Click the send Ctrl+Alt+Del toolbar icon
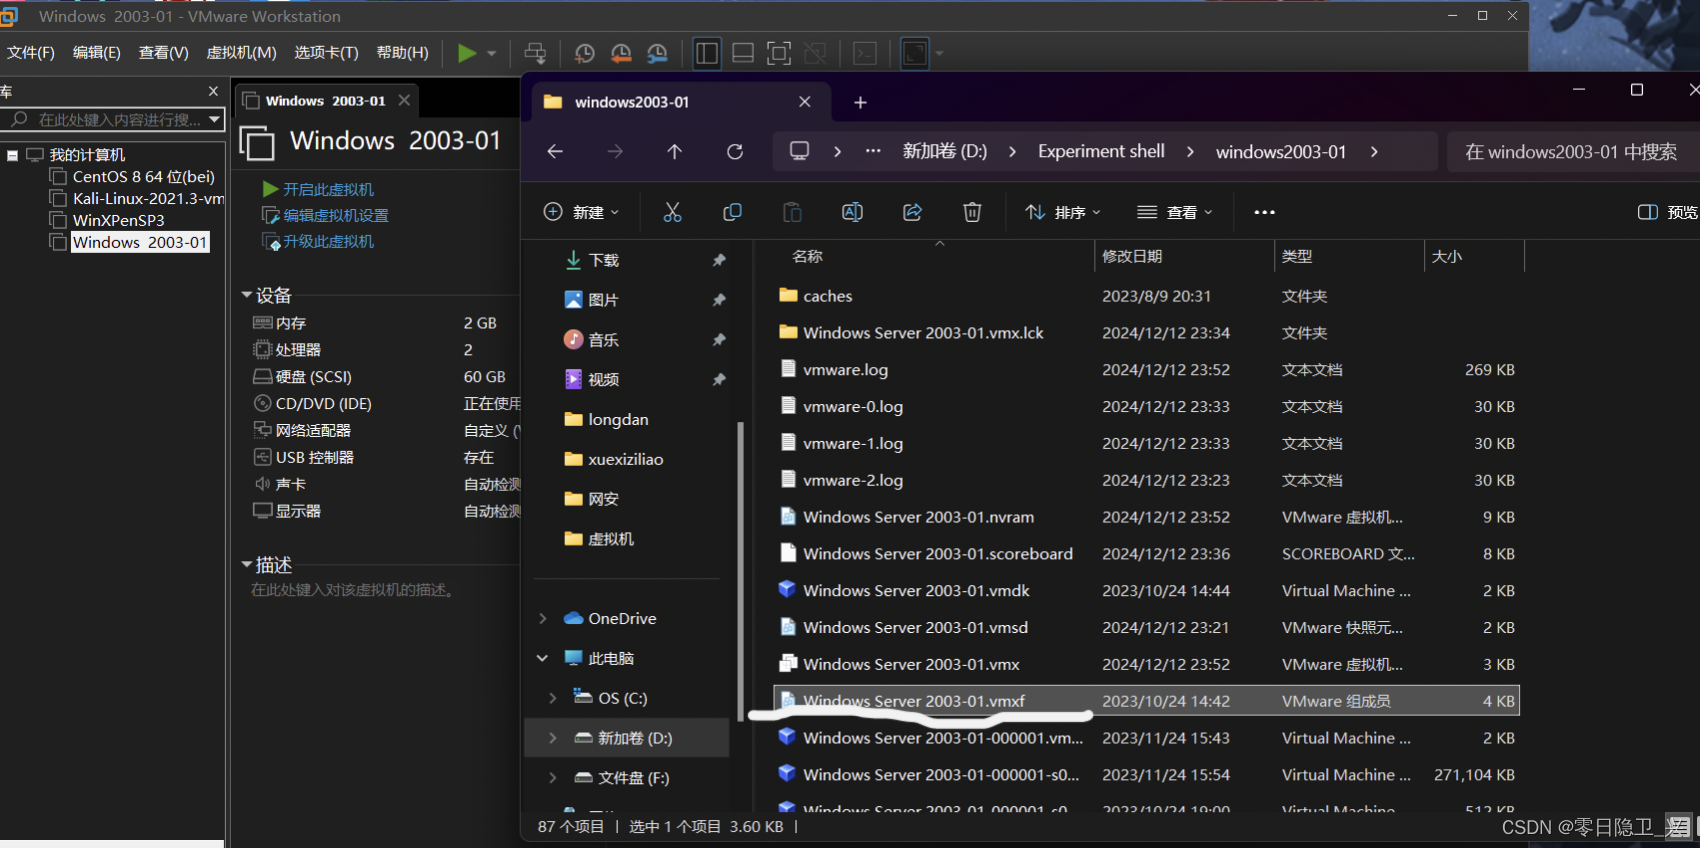 click(x=536, y=53)
